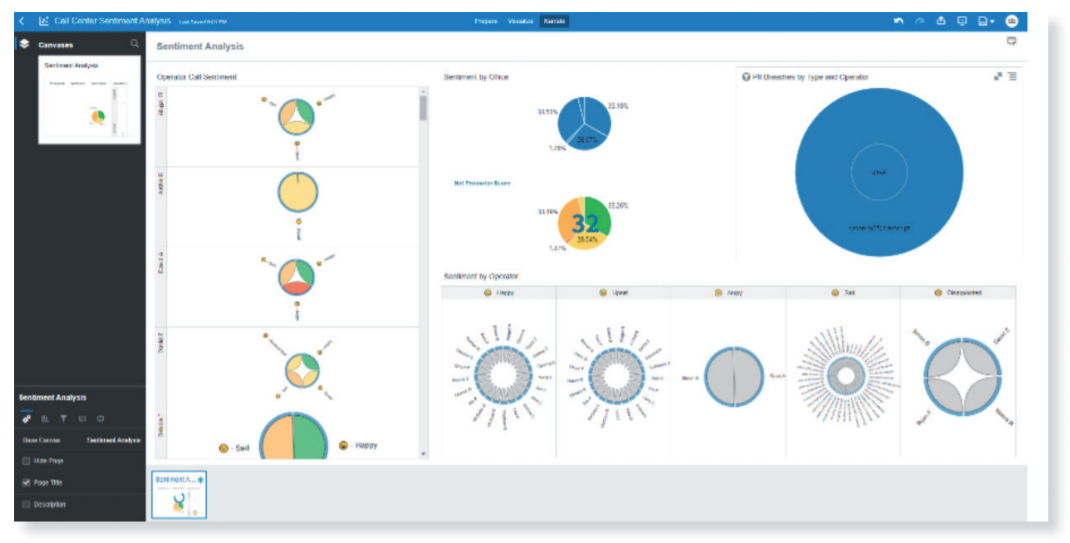Uncheck the Page Title checkbox
The height and width of the screenshot is (543, 1070).
pyautogui.click(x=27, y=482)
